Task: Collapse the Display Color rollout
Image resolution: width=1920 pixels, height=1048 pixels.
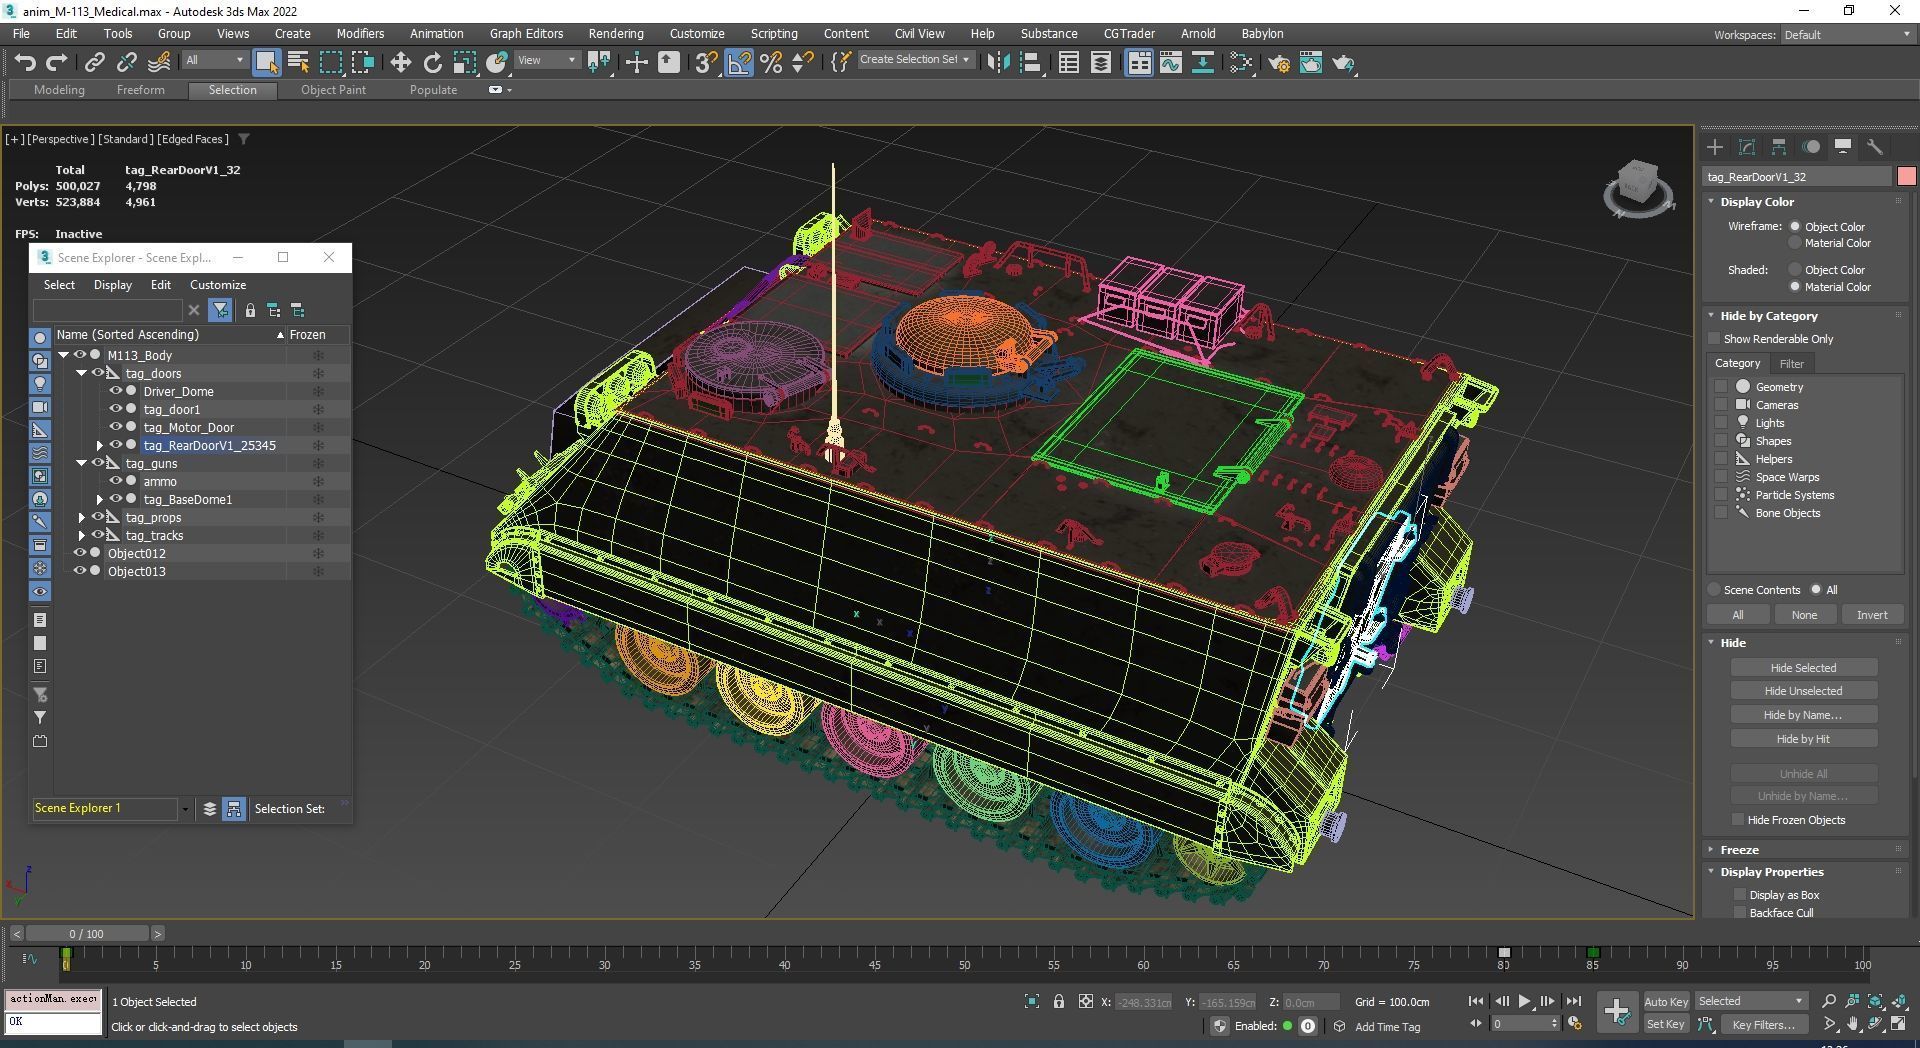Action: click(1757, 201)
